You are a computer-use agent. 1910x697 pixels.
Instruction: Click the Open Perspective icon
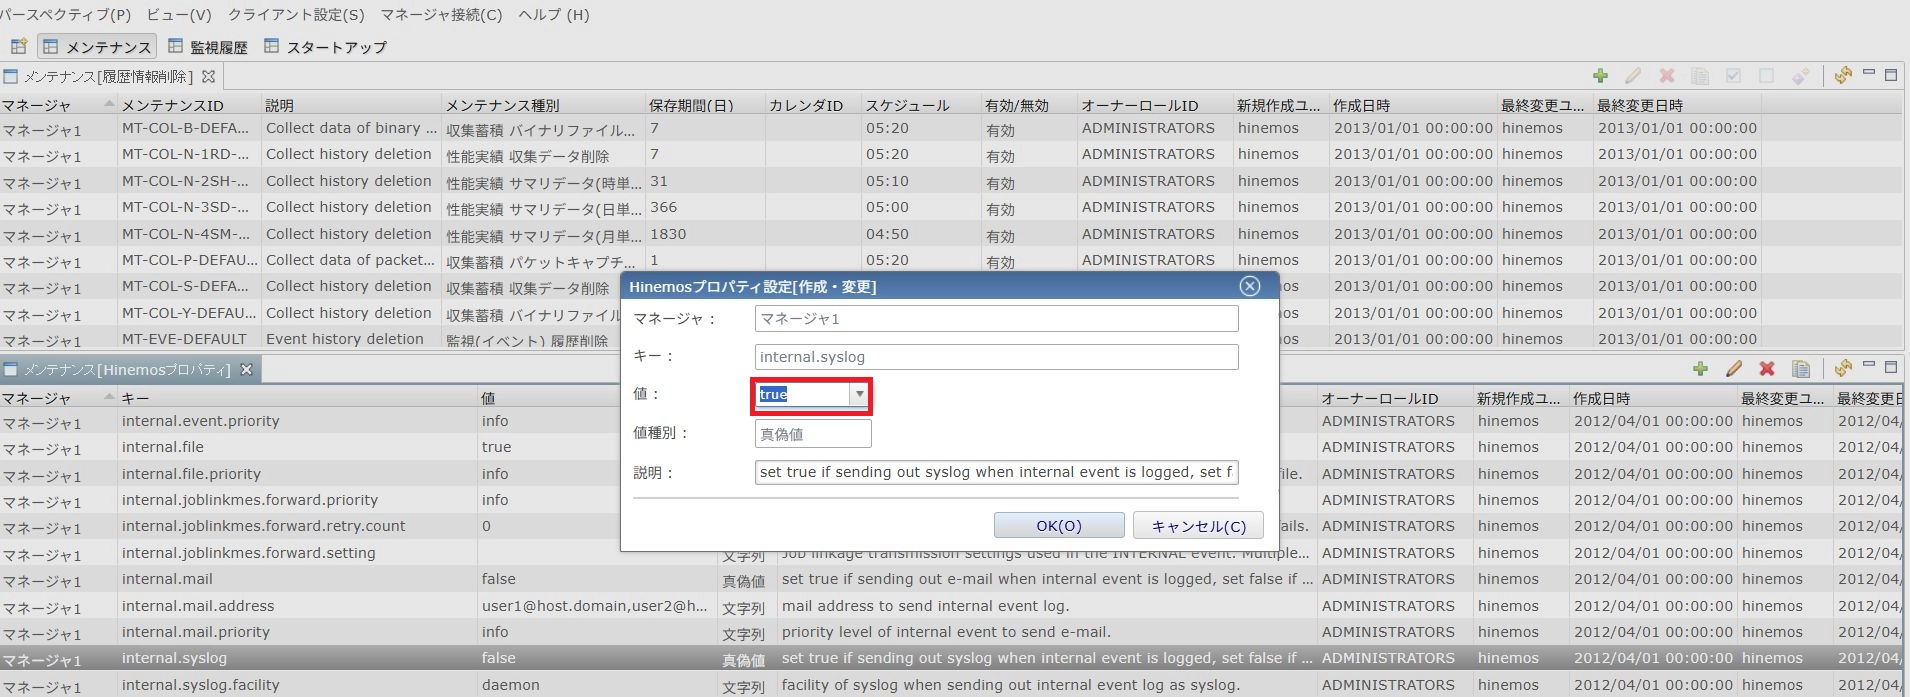(19, 46)
